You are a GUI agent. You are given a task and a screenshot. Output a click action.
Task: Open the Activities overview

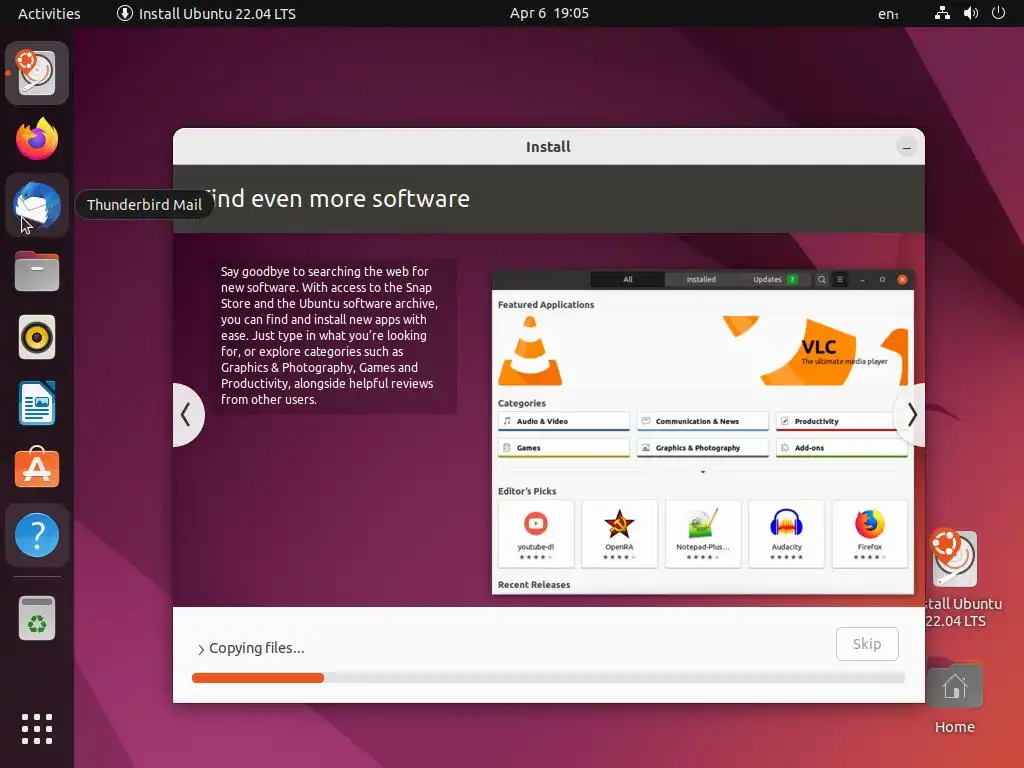49,13
